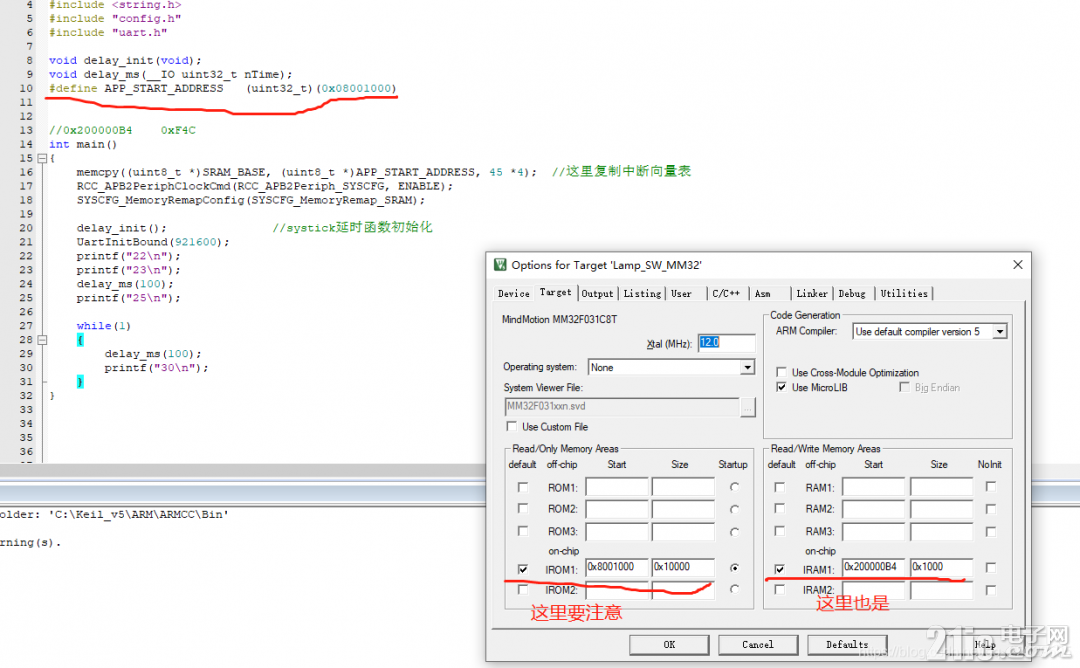
Task: Click SYSCFG_MemoryRemapConfig line in editor
Action: pyautogui.click(x=251, y=200)
